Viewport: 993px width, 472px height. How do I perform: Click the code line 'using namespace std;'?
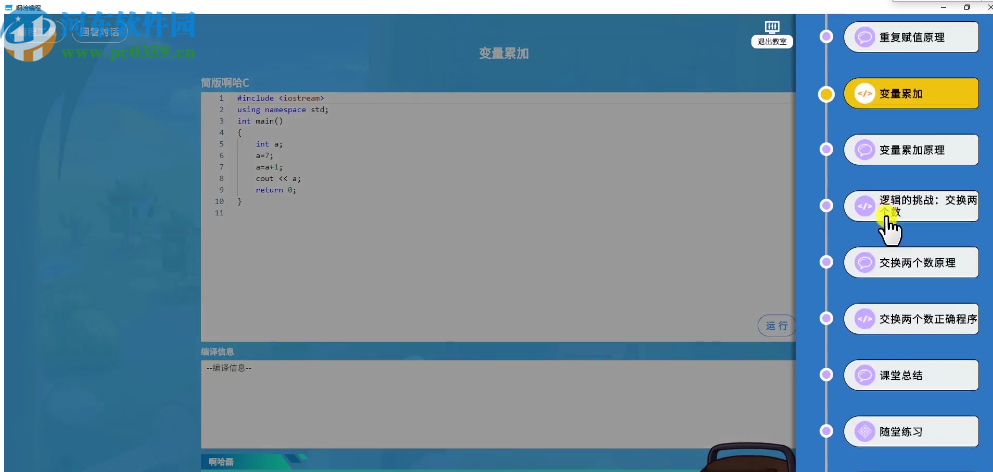(x=283, y=110)
